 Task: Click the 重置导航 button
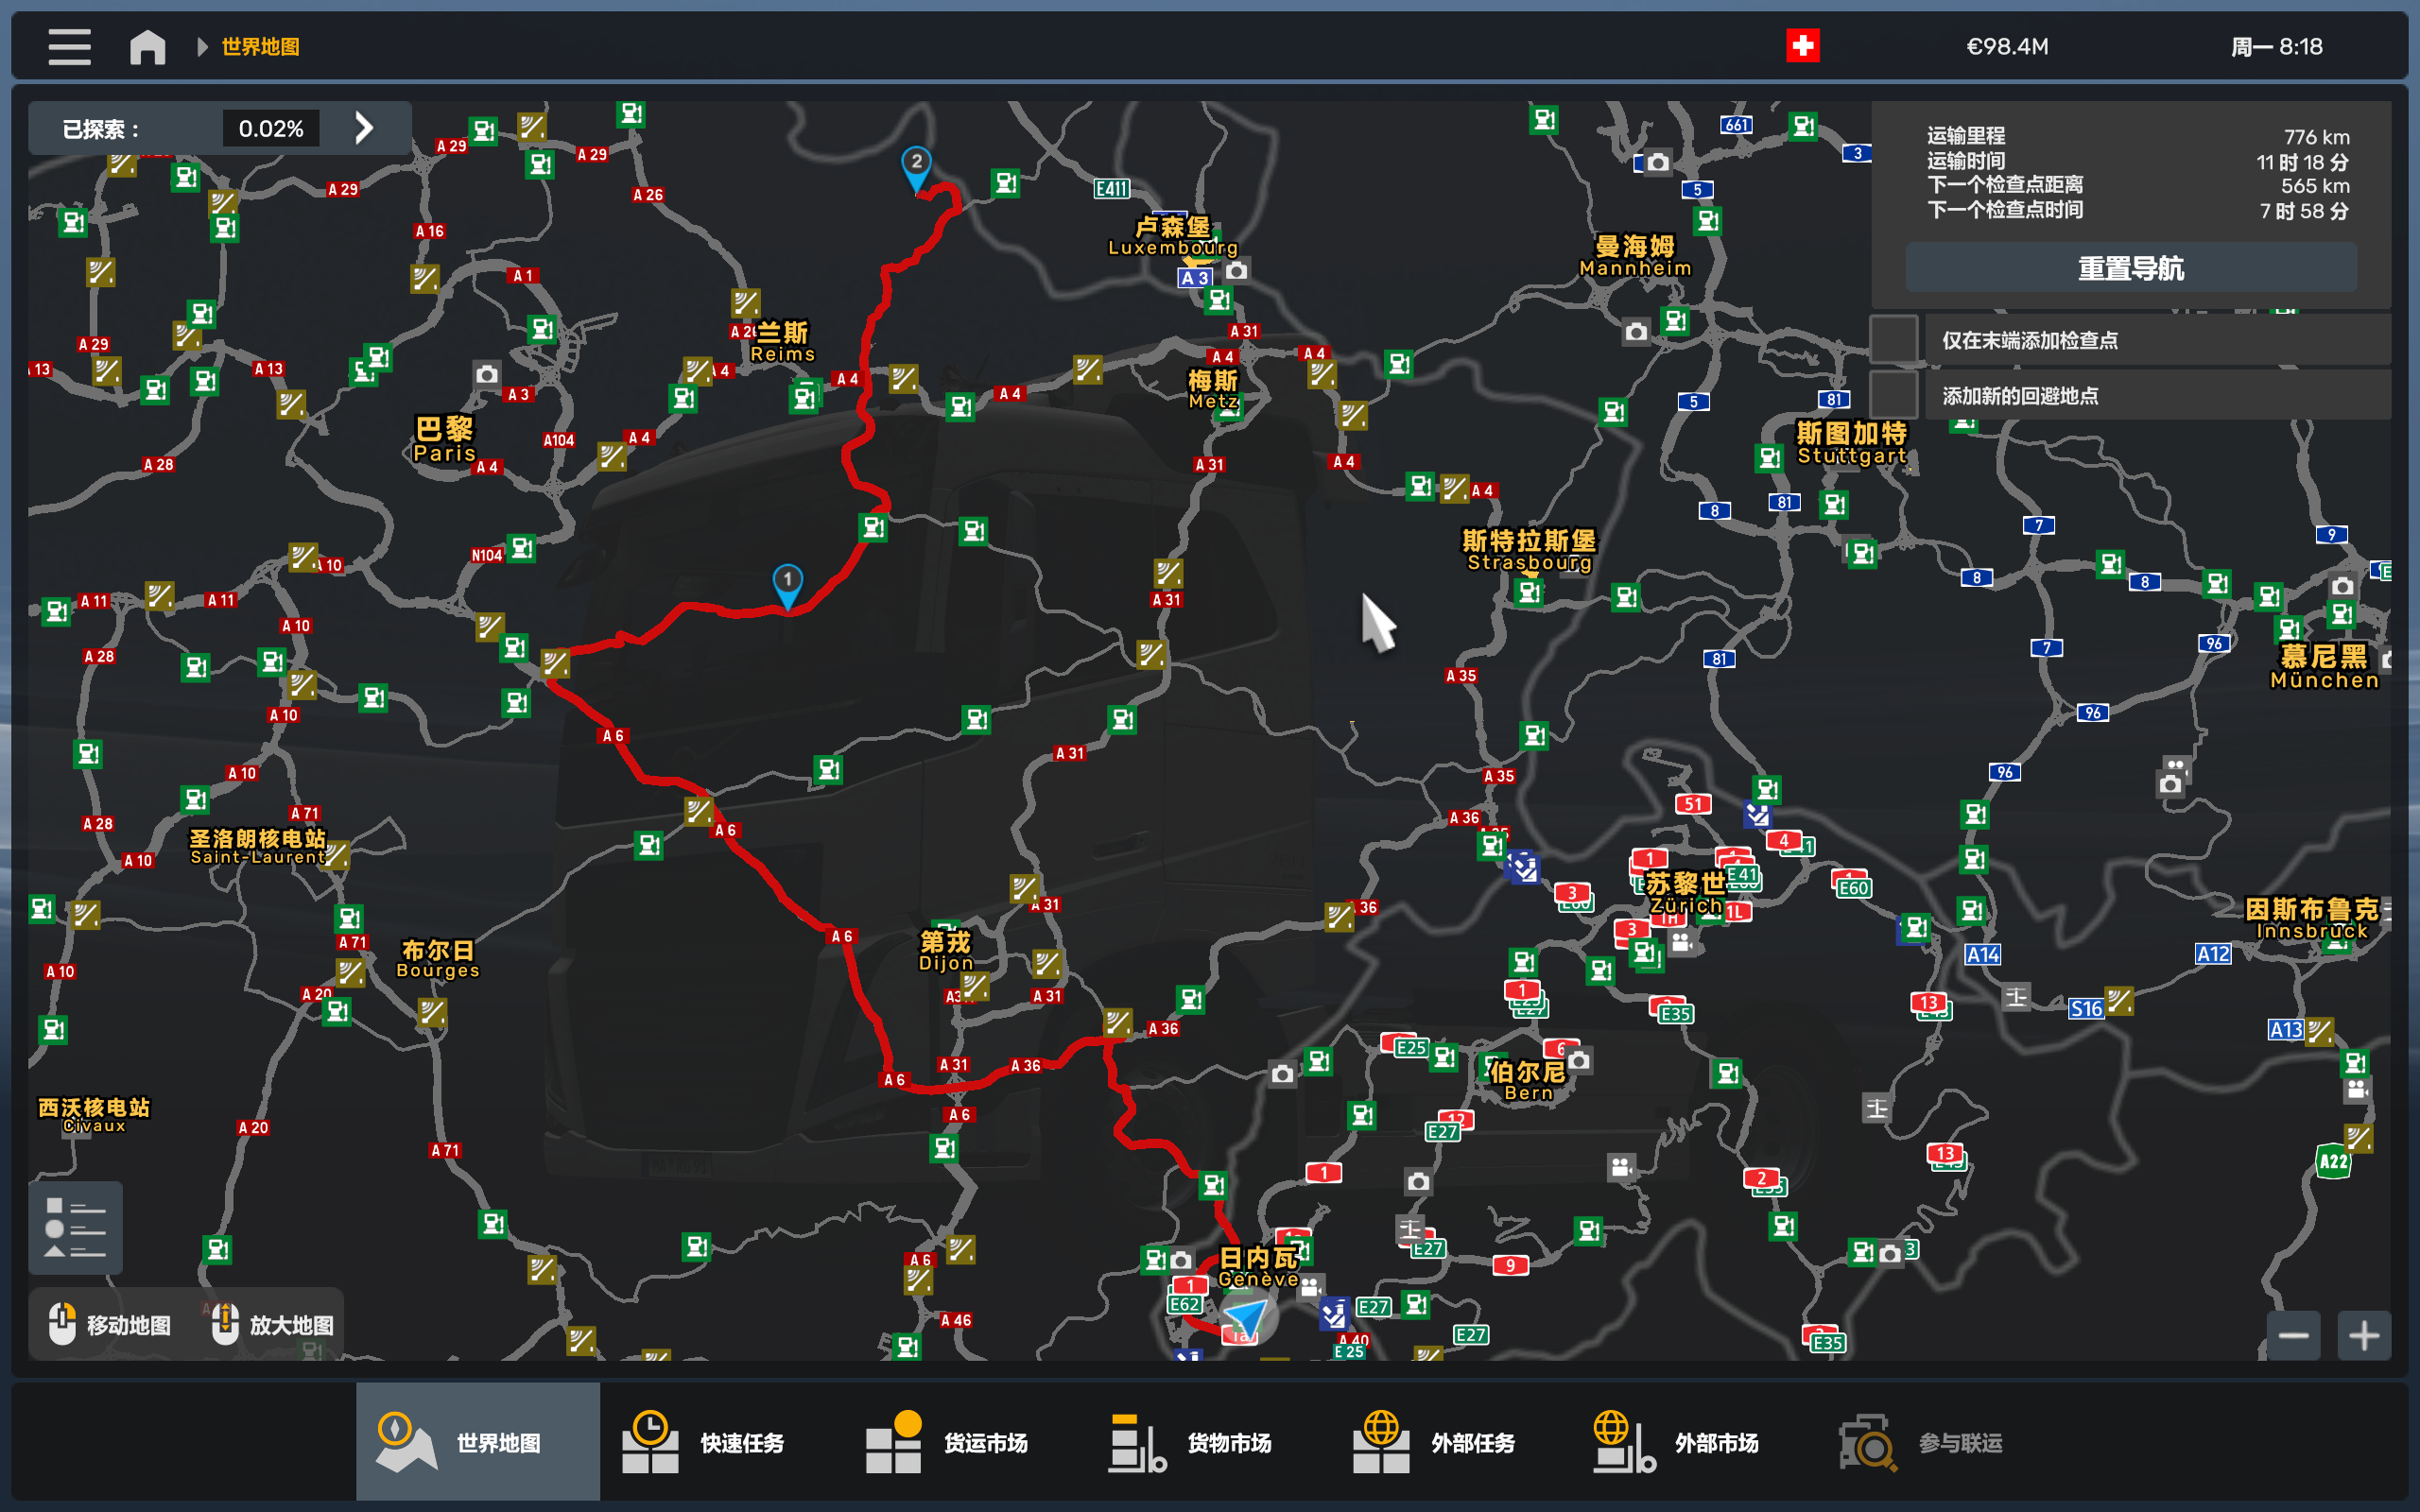(2130, 268)
